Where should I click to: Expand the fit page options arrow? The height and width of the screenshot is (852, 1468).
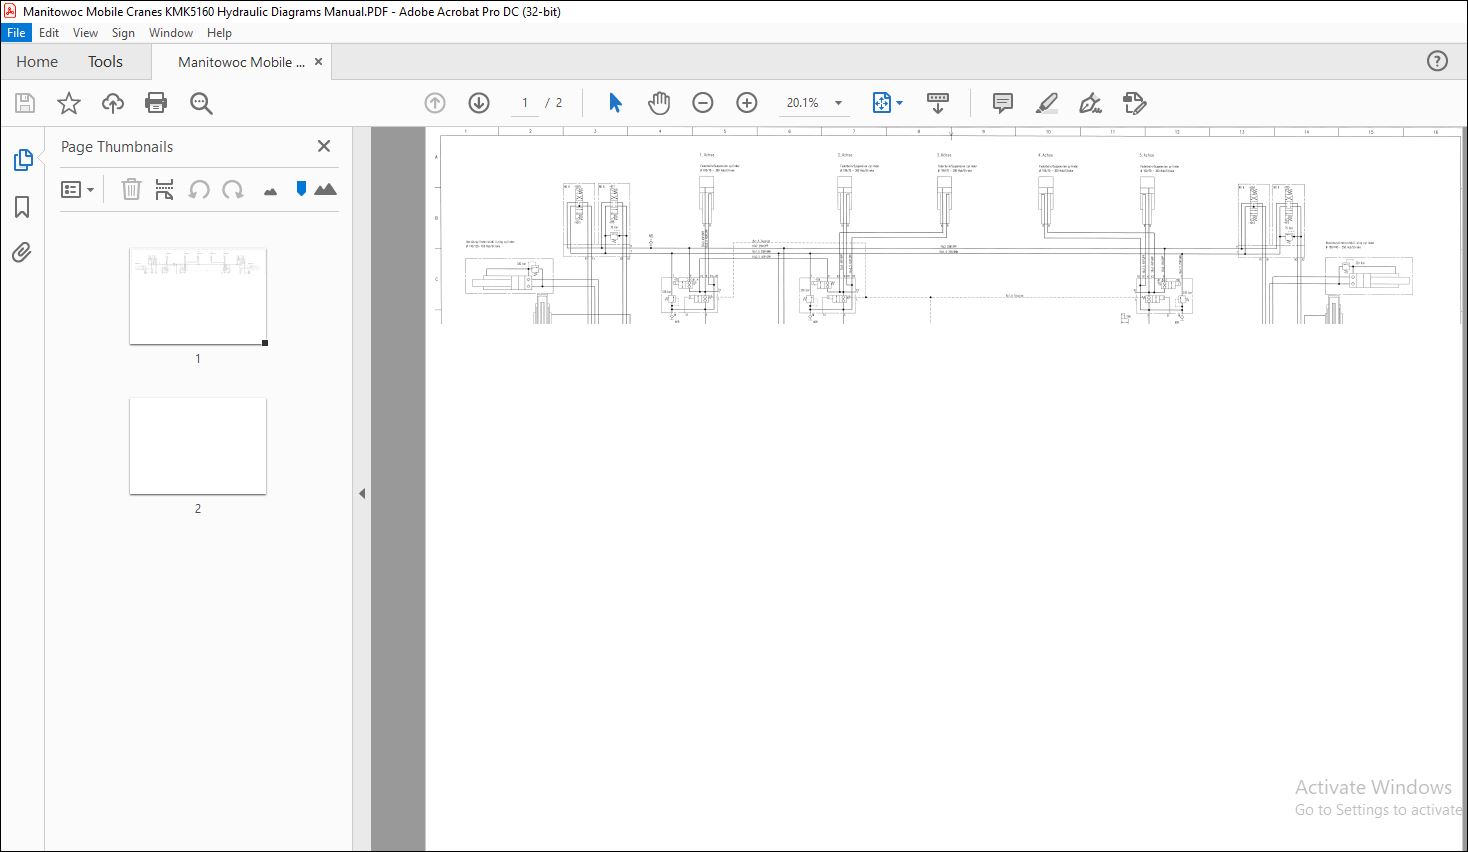(900, 103)
